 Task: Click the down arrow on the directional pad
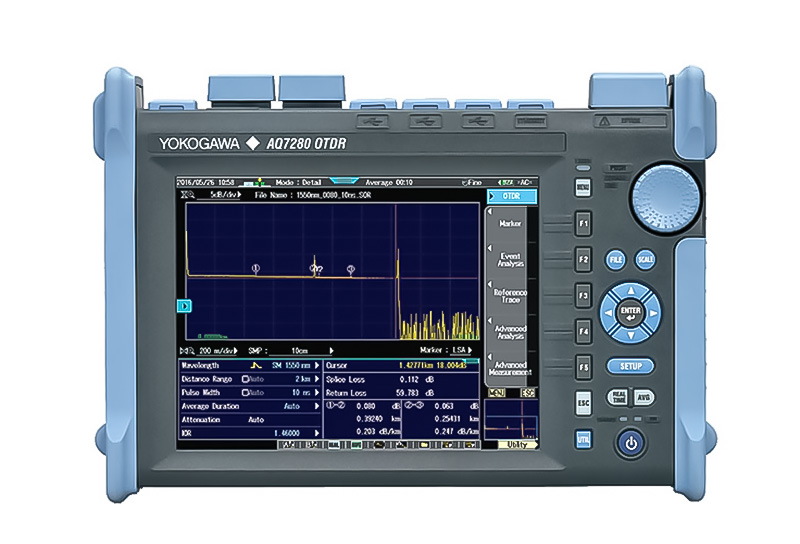click(631, 335)
